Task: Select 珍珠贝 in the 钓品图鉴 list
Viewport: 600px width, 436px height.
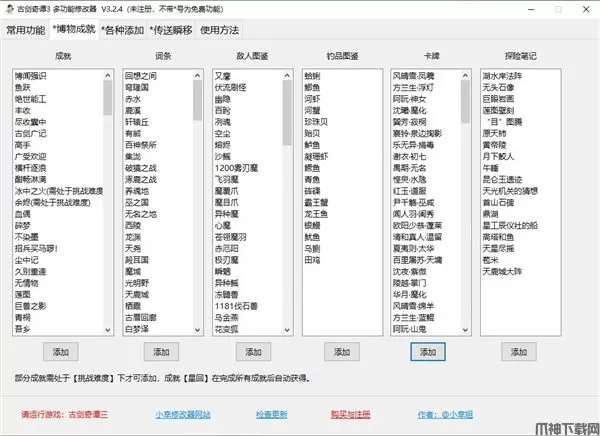Action: coord(316,122)
